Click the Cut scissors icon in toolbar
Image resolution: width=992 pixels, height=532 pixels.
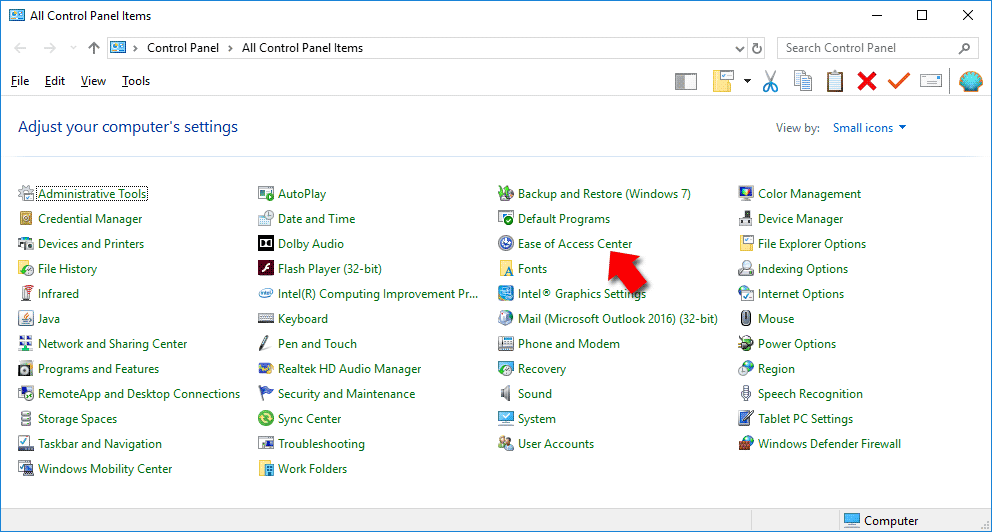pos(770,81)
